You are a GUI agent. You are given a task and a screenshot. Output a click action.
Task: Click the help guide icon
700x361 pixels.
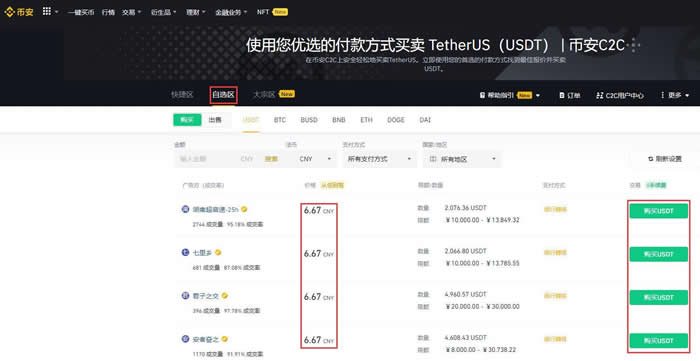coord(482,95)
